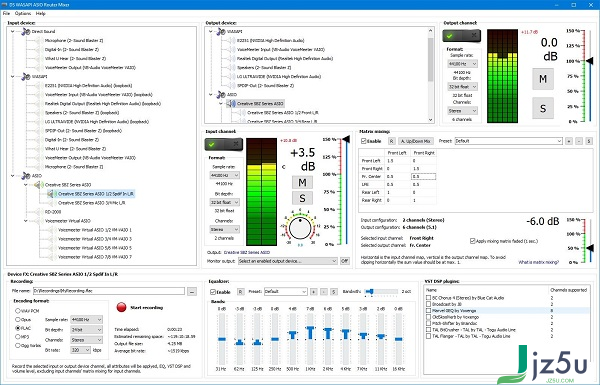Mute the output channel with the M button
This screenshot has width=600, height=385.
[543, 79]
